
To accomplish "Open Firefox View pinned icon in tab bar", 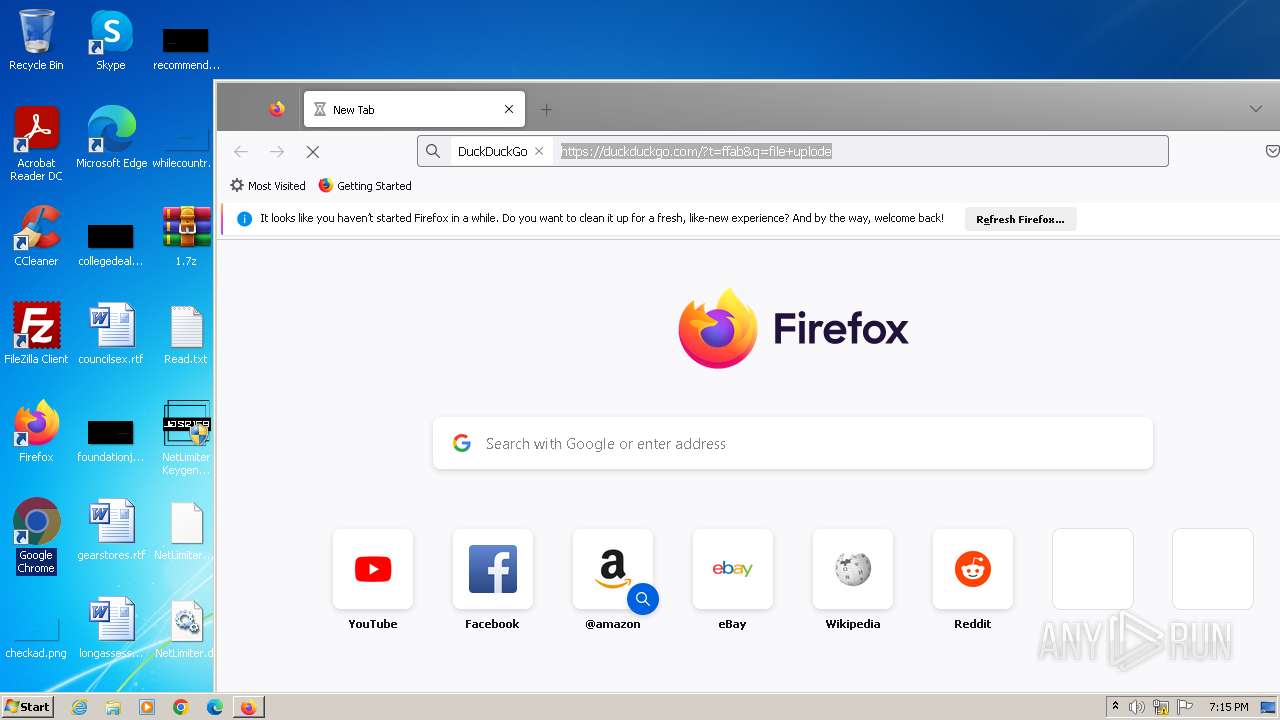I will [x=277, y=109].
